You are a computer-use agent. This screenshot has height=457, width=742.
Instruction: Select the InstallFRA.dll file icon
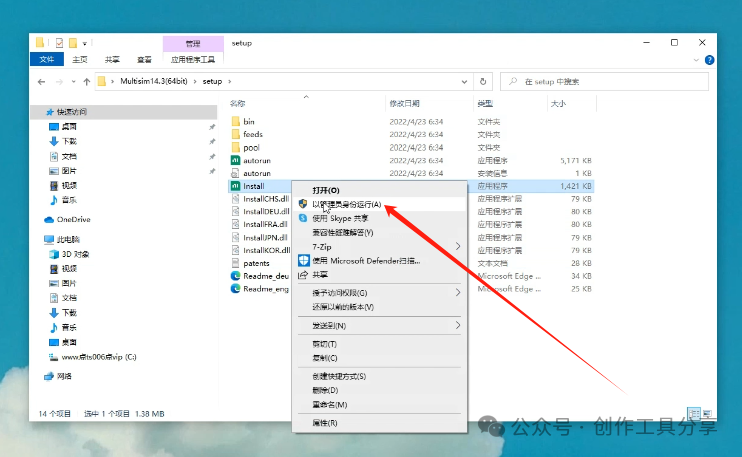235,224
